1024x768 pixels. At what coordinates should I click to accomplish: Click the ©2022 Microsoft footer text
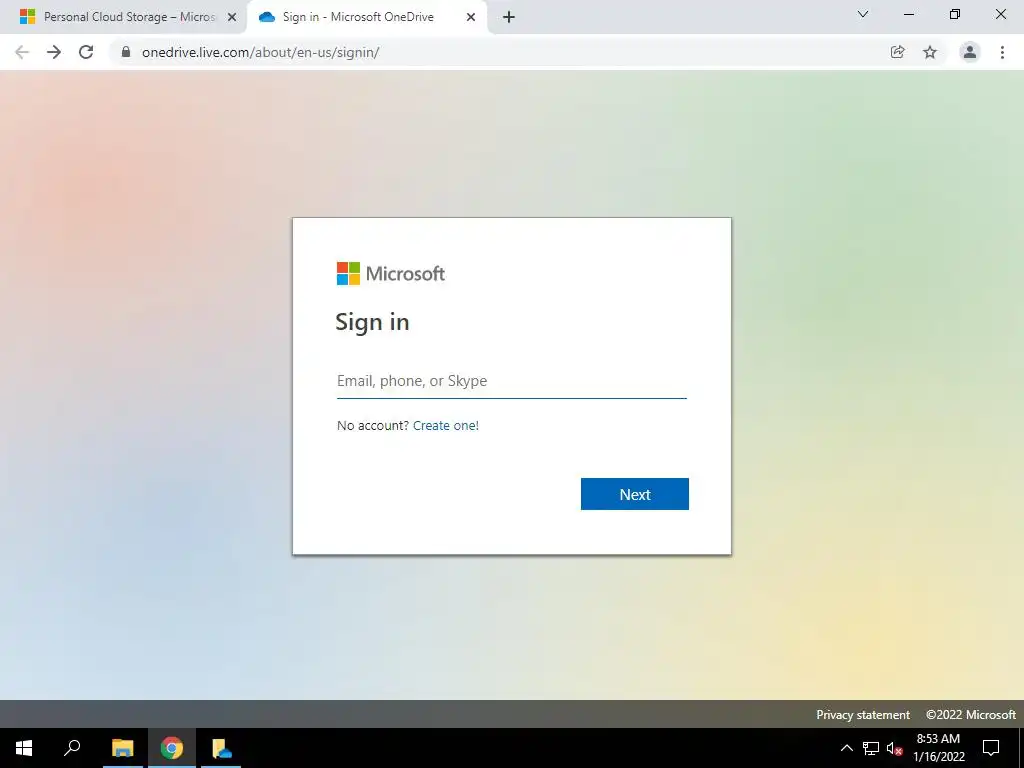coord(970,715)
